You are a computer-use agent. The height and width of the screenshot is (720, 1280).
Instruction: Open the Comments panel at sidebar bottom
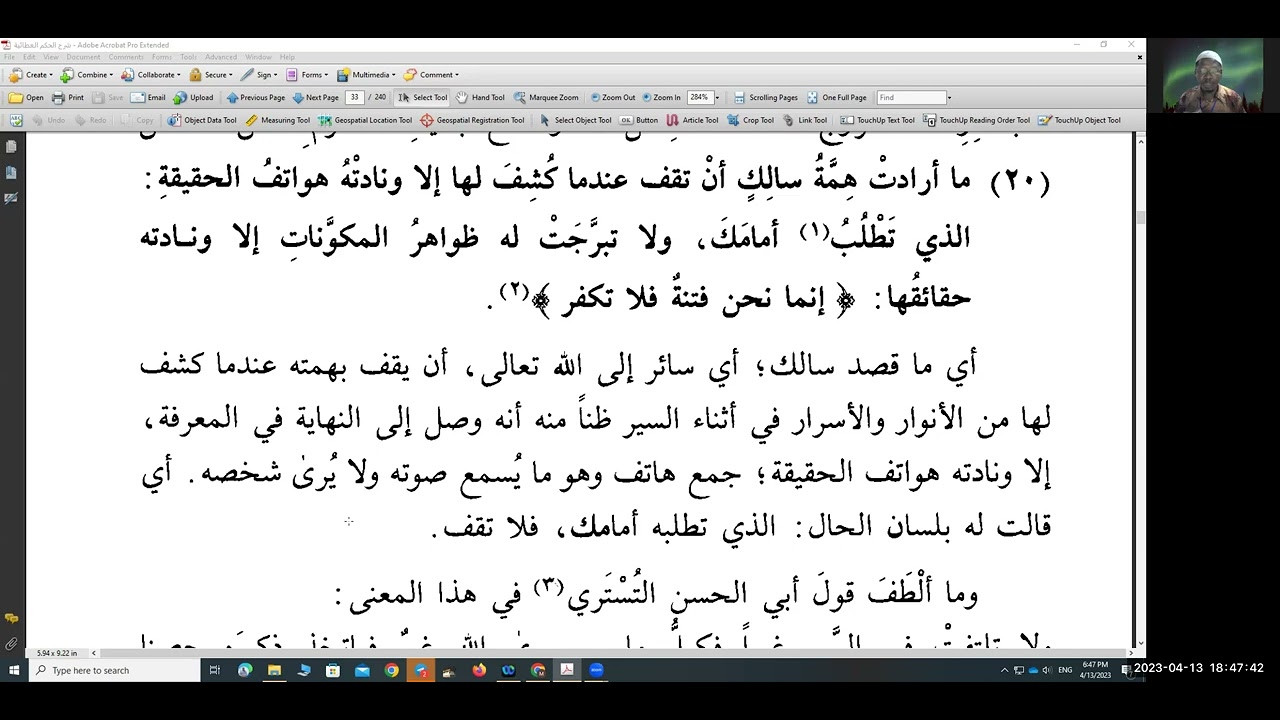click(11, 619)
